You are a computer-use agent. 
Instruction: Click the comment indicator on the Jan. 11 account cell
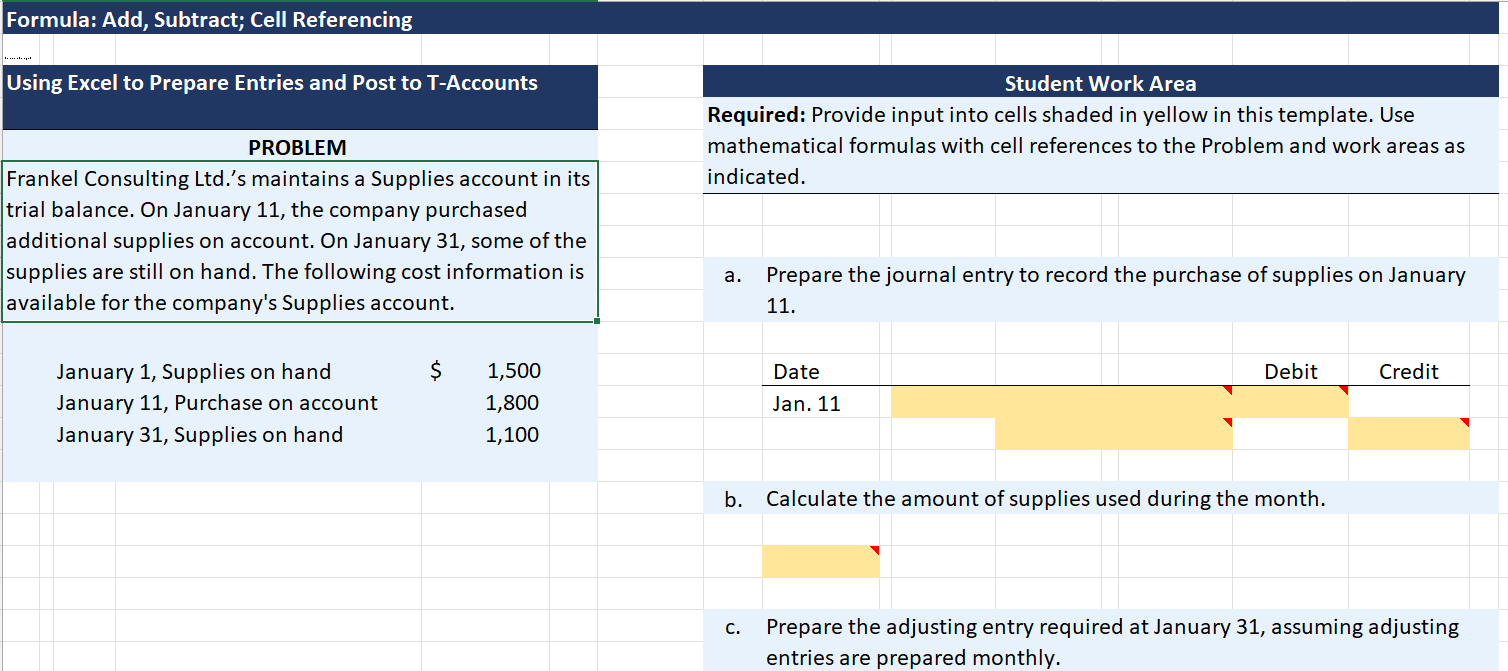pyautogui.click(x=1226, y=392)
